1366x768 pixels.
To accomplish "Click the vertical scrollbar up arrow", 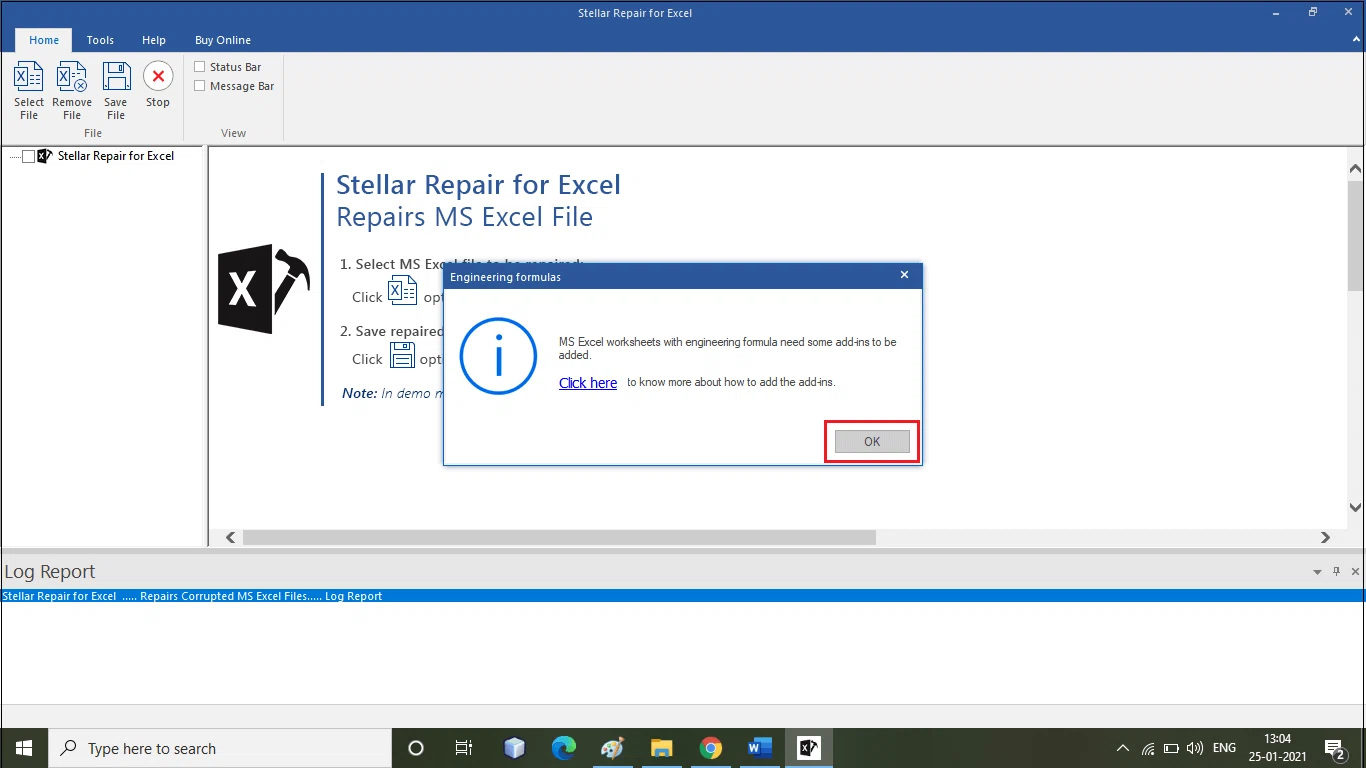I will (1355, 169).
